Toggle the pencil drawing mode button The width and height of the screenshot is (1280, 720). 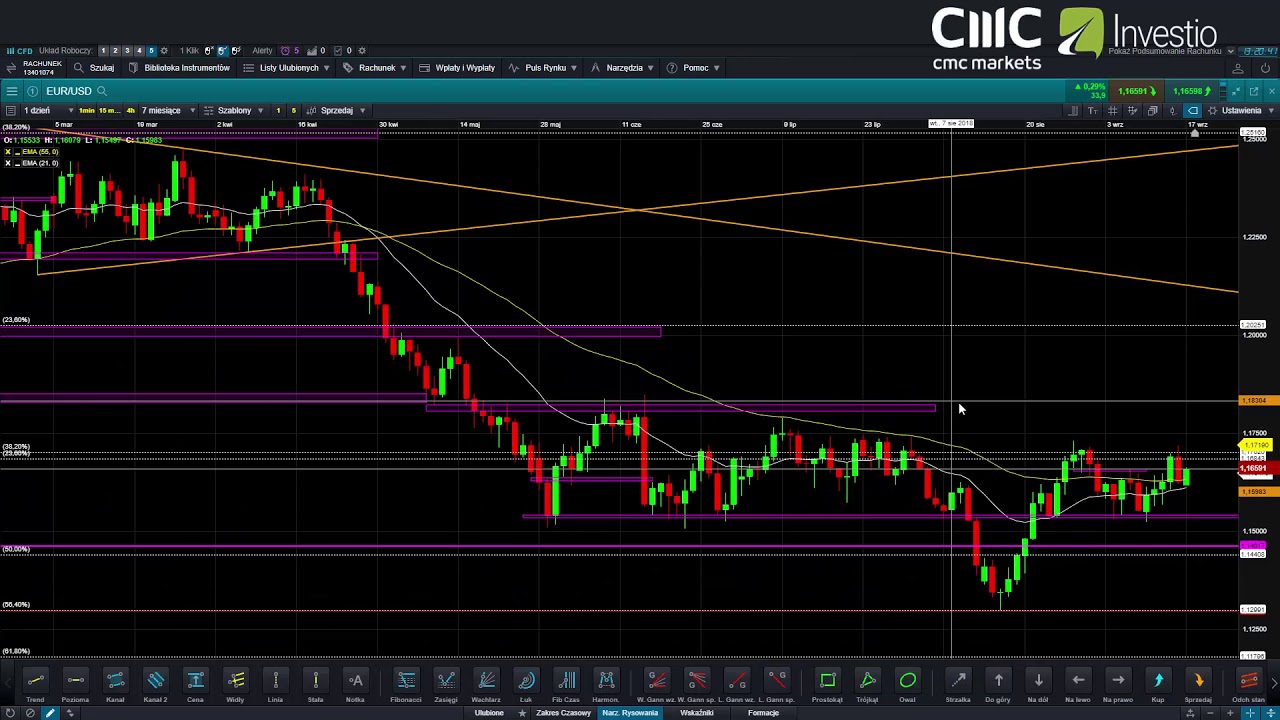click(49, 713)
